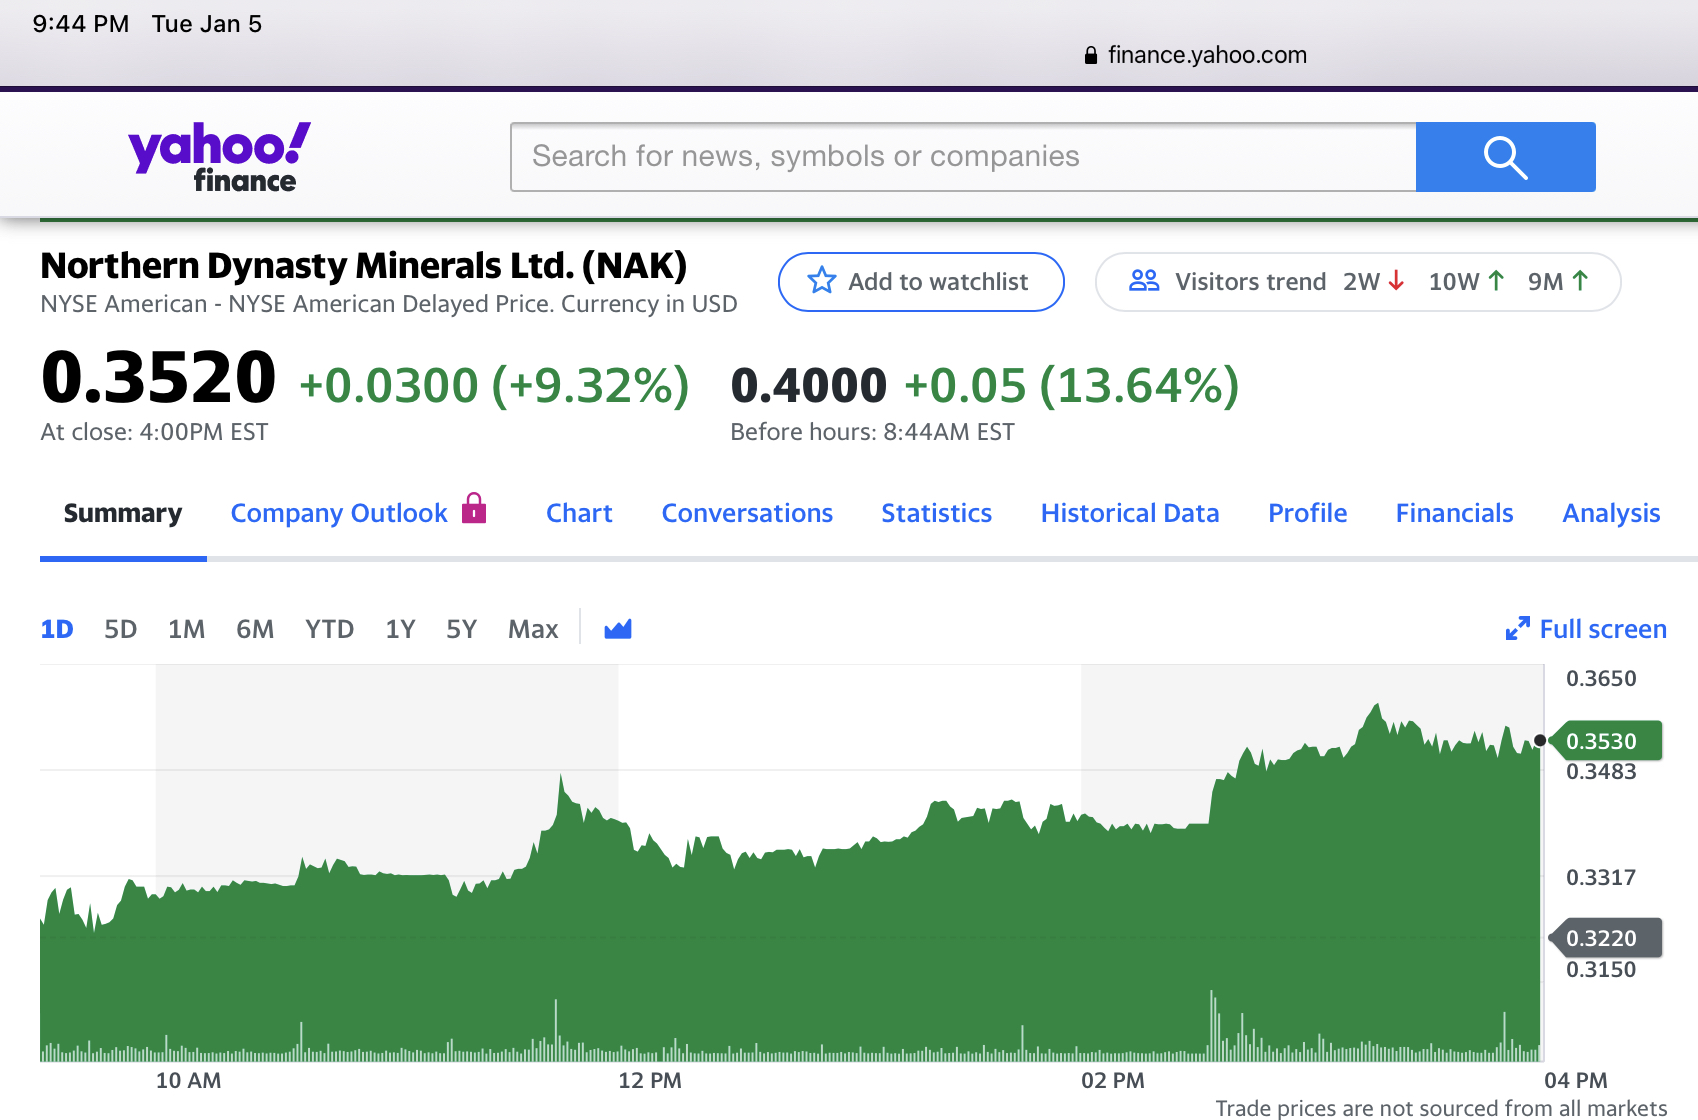Viewport: 1698px width, 1120px height.
Task: Click the Yahoo Finance logo
Action: [x=219, y=157]
